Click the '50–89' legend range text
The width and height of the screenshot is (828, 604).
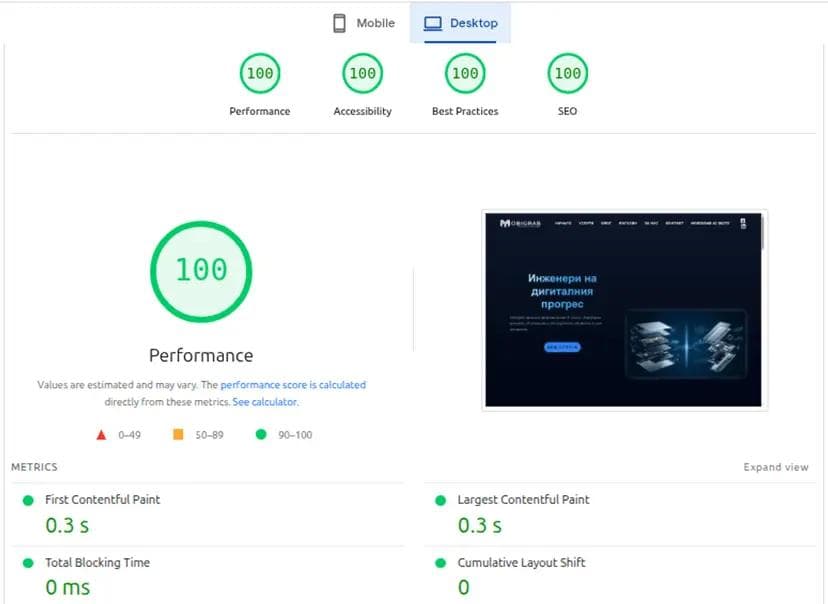click(209, 435)
